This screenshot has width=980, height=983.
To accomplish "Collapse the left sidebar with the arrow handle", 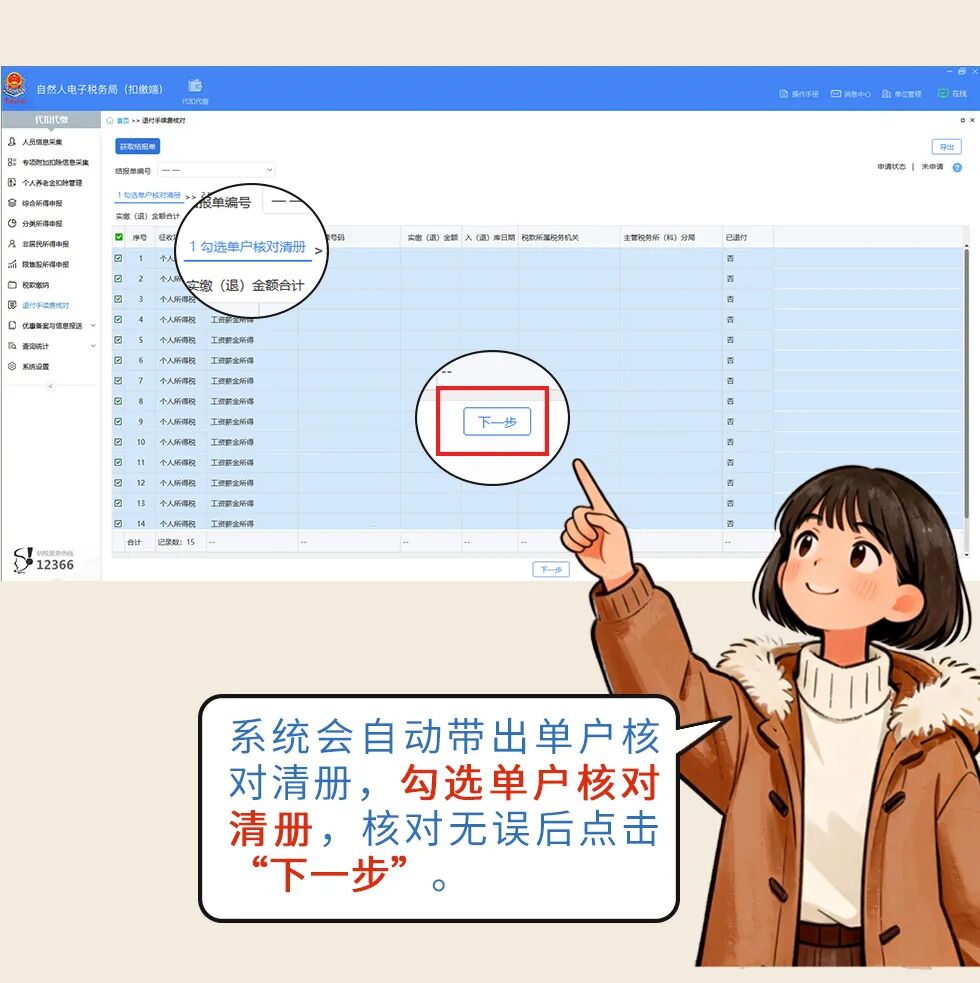I will tap(51, 386).
